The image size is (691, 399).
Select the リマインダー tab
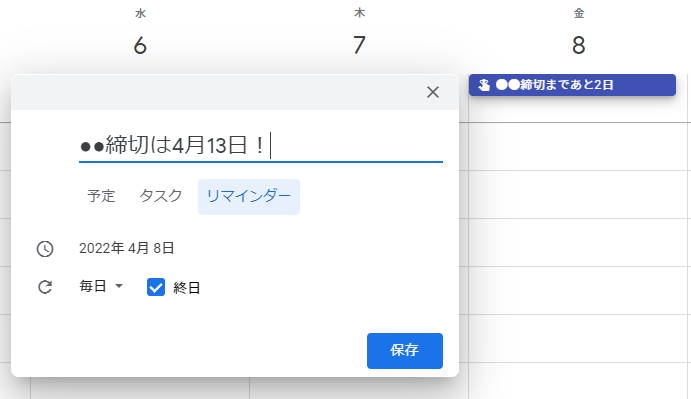click(x=249, y=197)
